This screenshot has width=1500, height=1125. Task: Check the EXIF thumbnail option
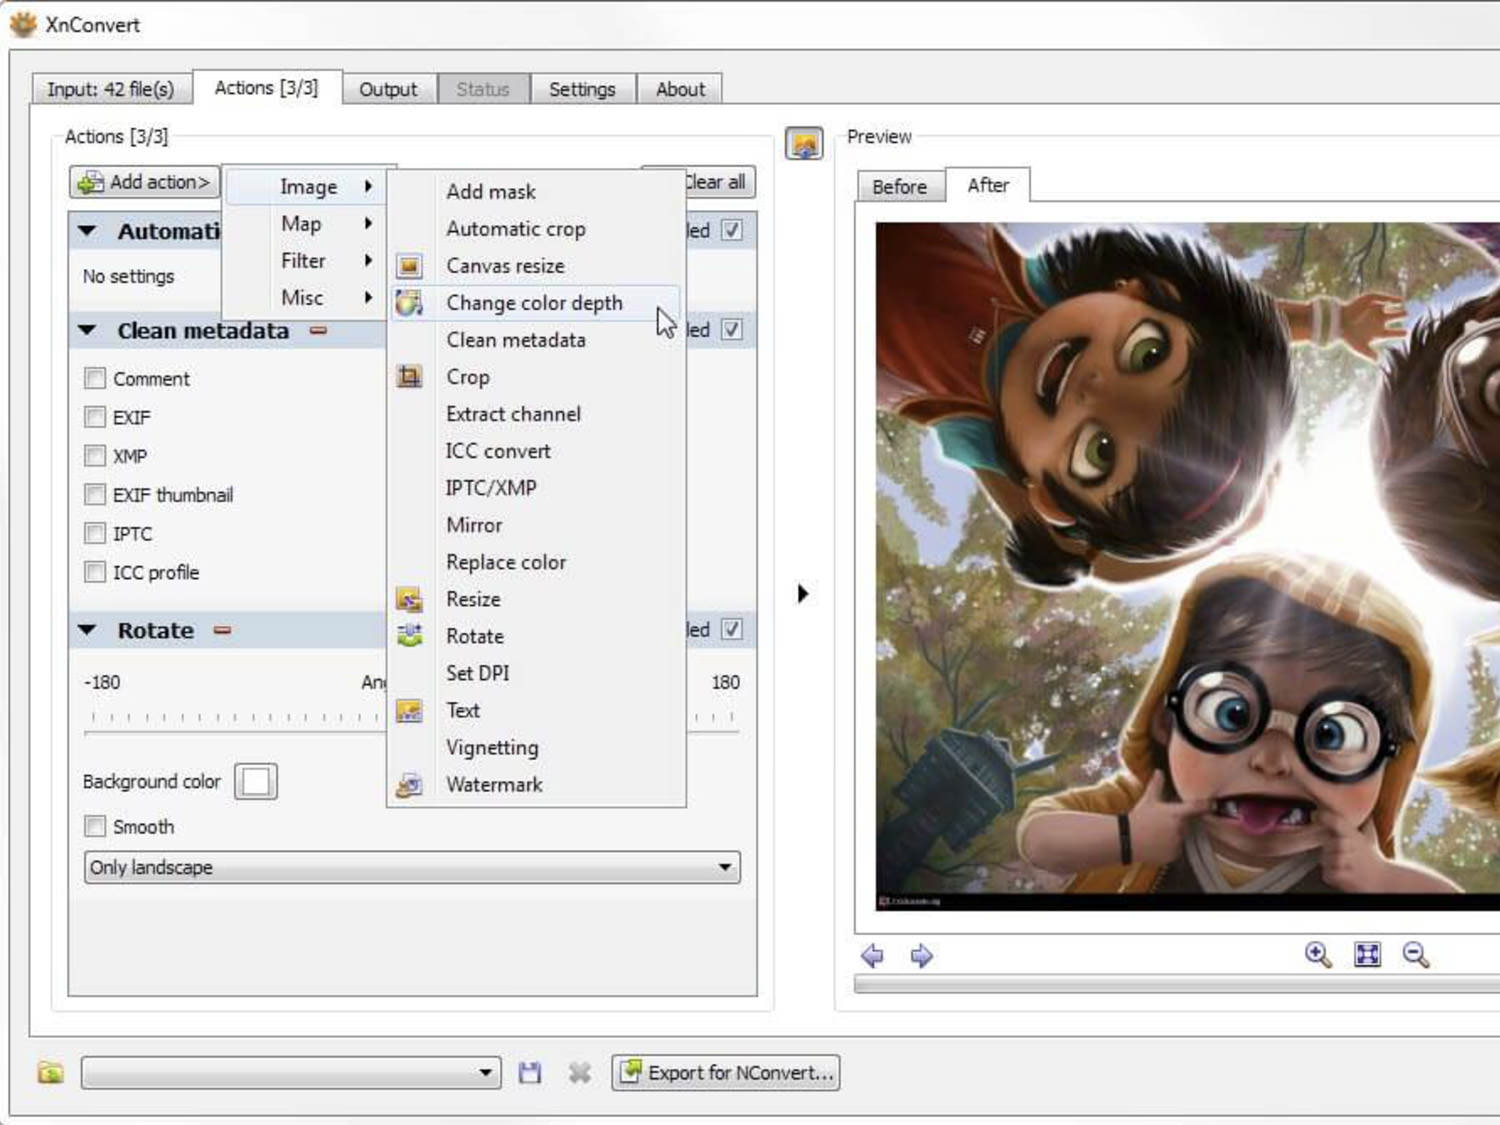tap(95, 494)
